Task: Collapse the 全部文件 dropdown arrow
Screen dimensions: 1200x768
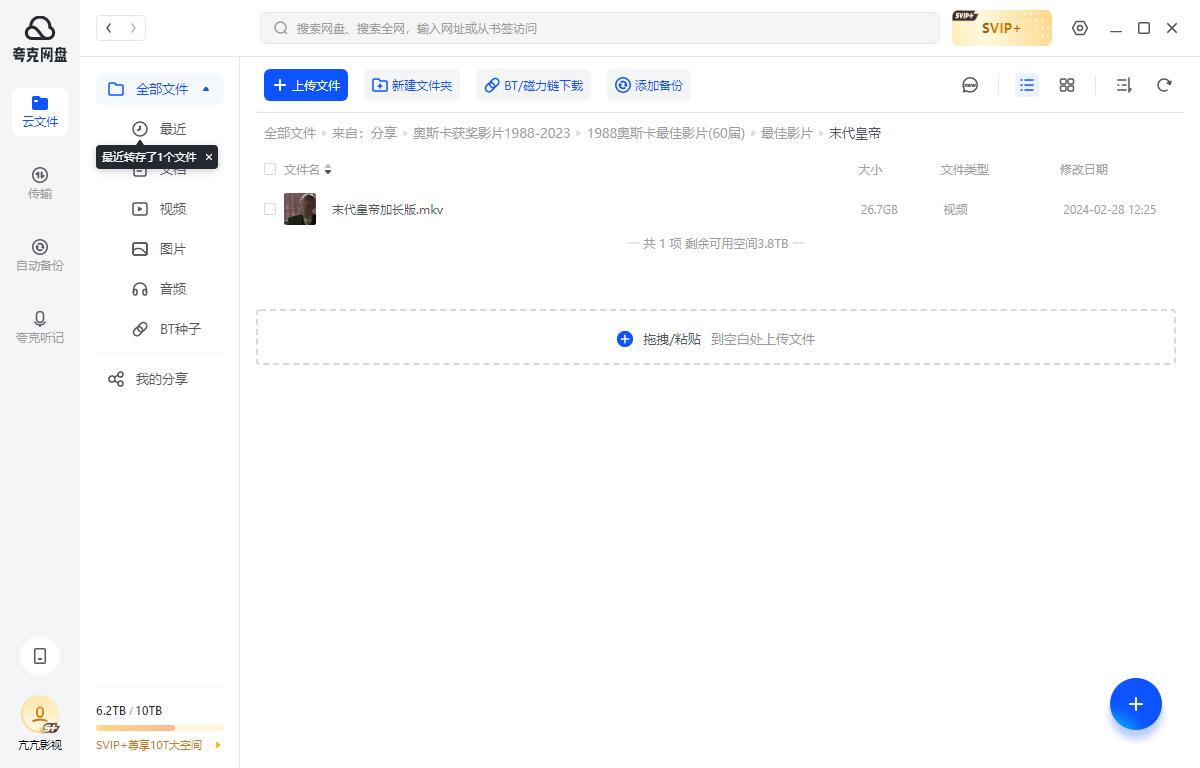Action: coord(206,89)
